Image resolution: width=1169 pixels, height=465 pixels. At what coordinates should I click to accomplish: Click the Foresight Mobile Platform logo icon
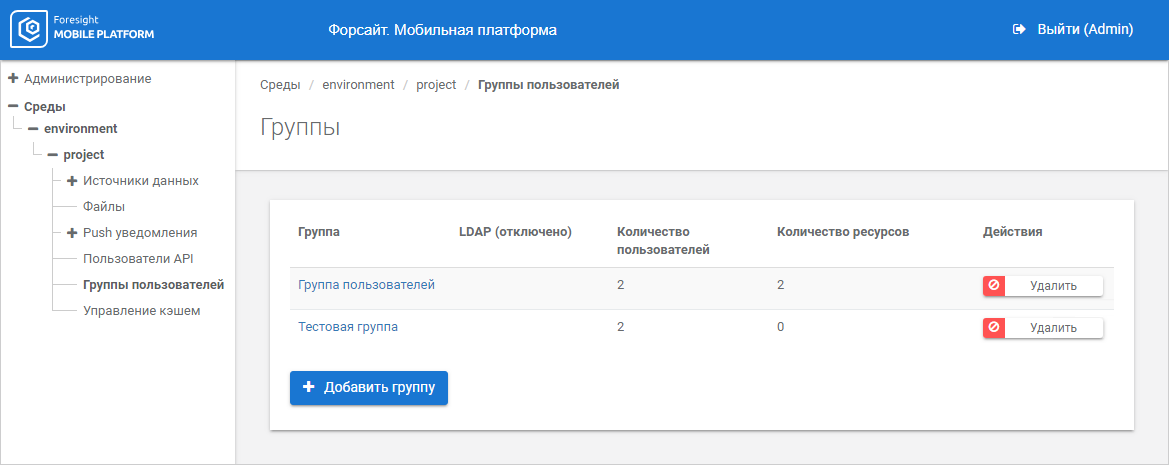point(30,29)
